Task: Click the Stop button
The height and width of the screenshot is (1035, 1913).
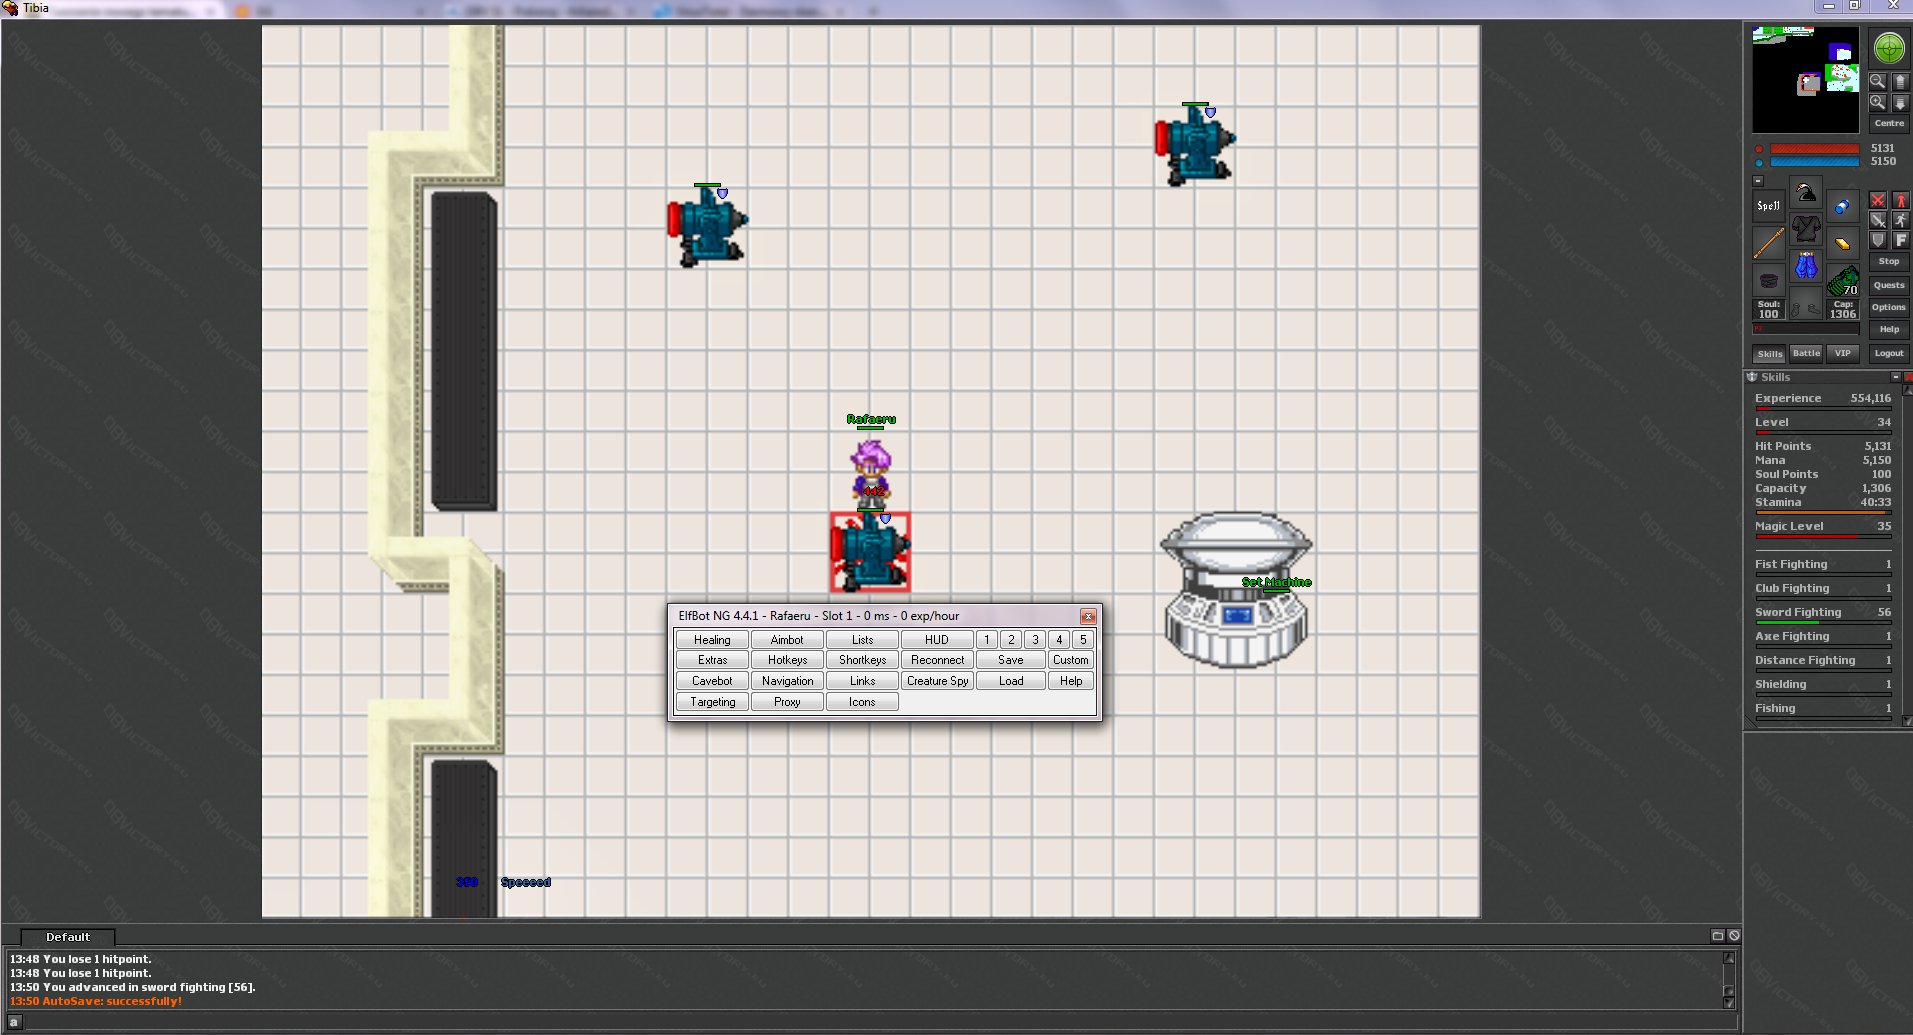Action: point(1889,261)
